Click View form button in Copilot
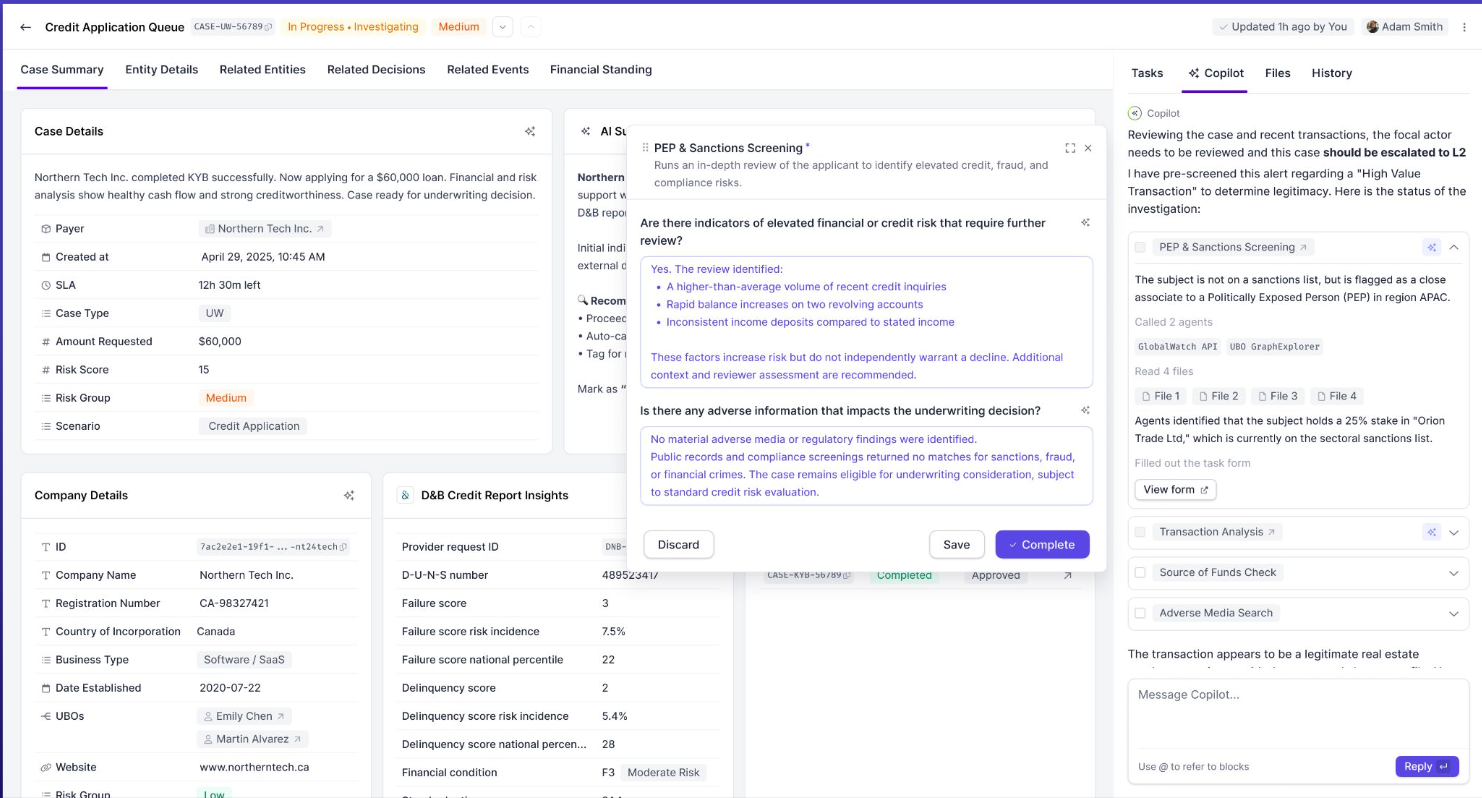The width and height of the screenshot is (1482, 798). pos(1175,490)
